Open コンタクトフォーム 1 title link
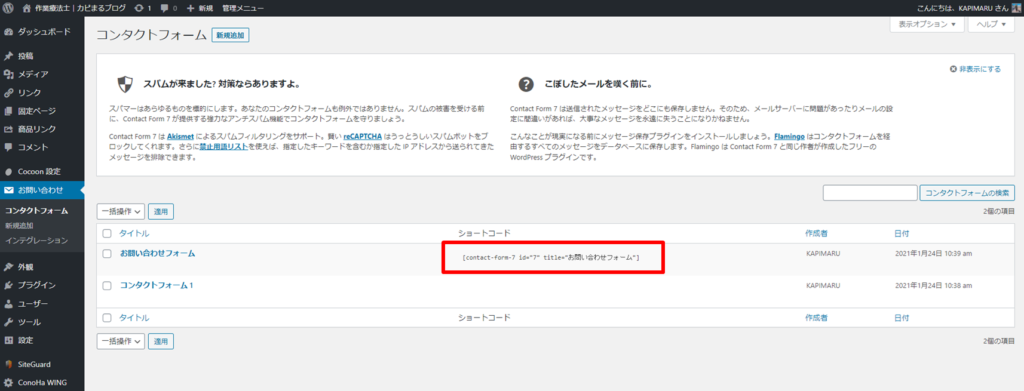The height and width of the screenshot is (391, 1024). point(156,285)
